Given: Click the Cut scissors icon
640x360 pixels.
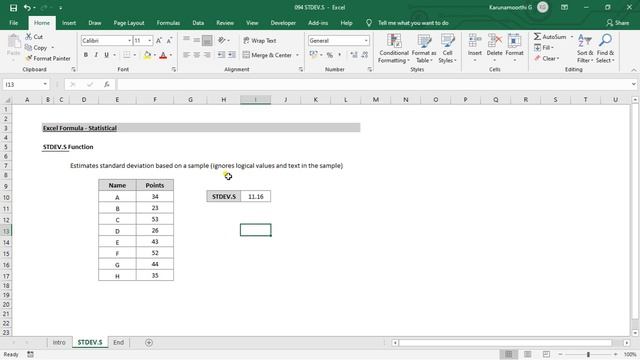Looking at the screenshot, I should point(29,36).
